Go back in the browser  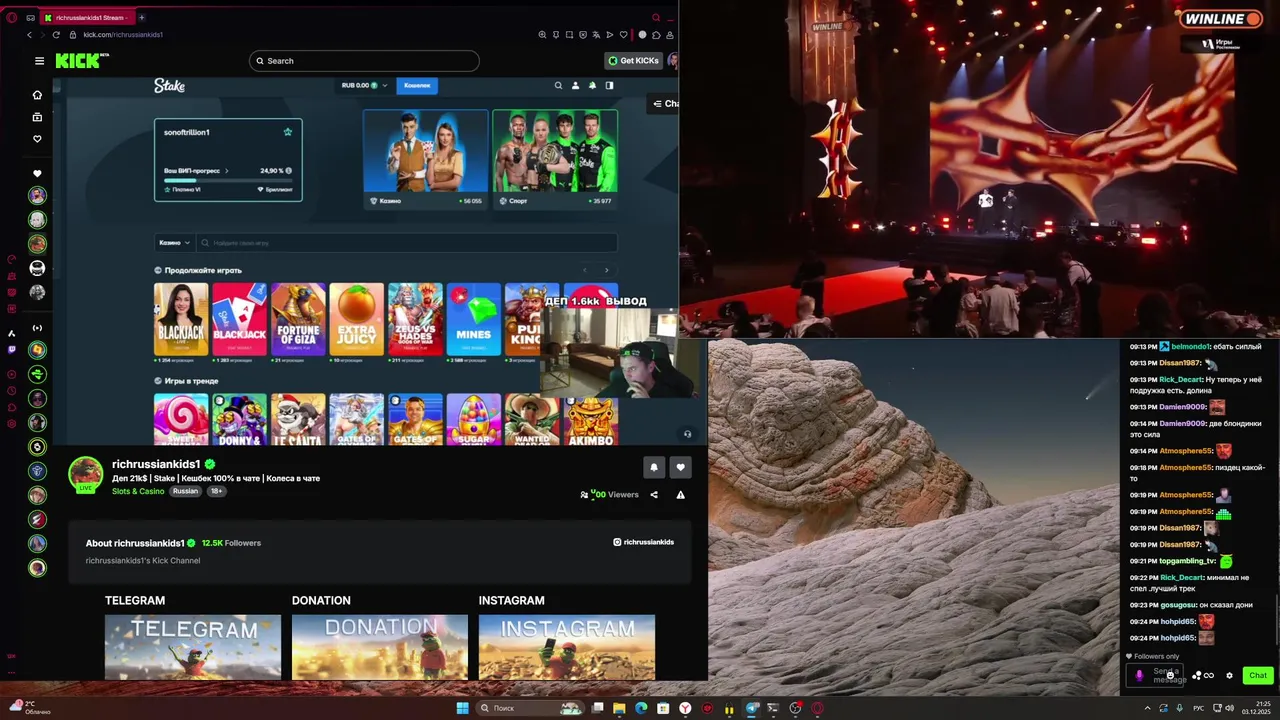pyautogui.click(x=29, y=35)
